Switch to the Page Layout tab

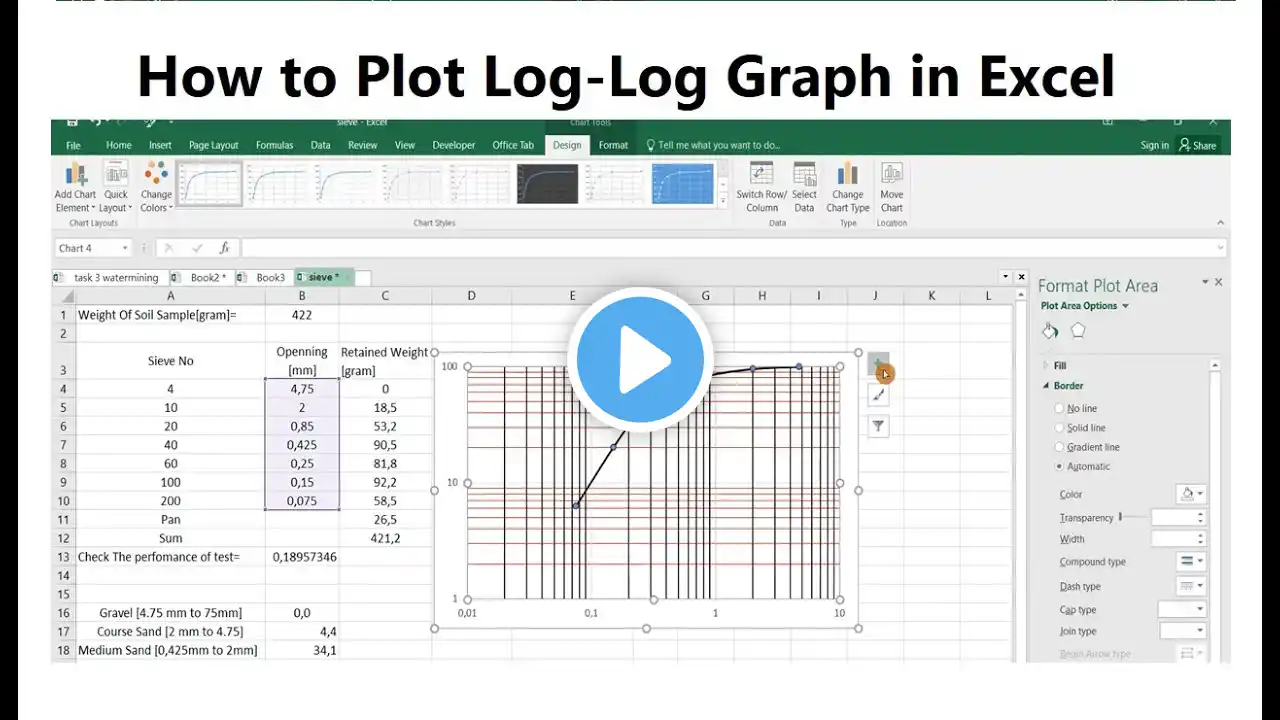tap(214, 145)
